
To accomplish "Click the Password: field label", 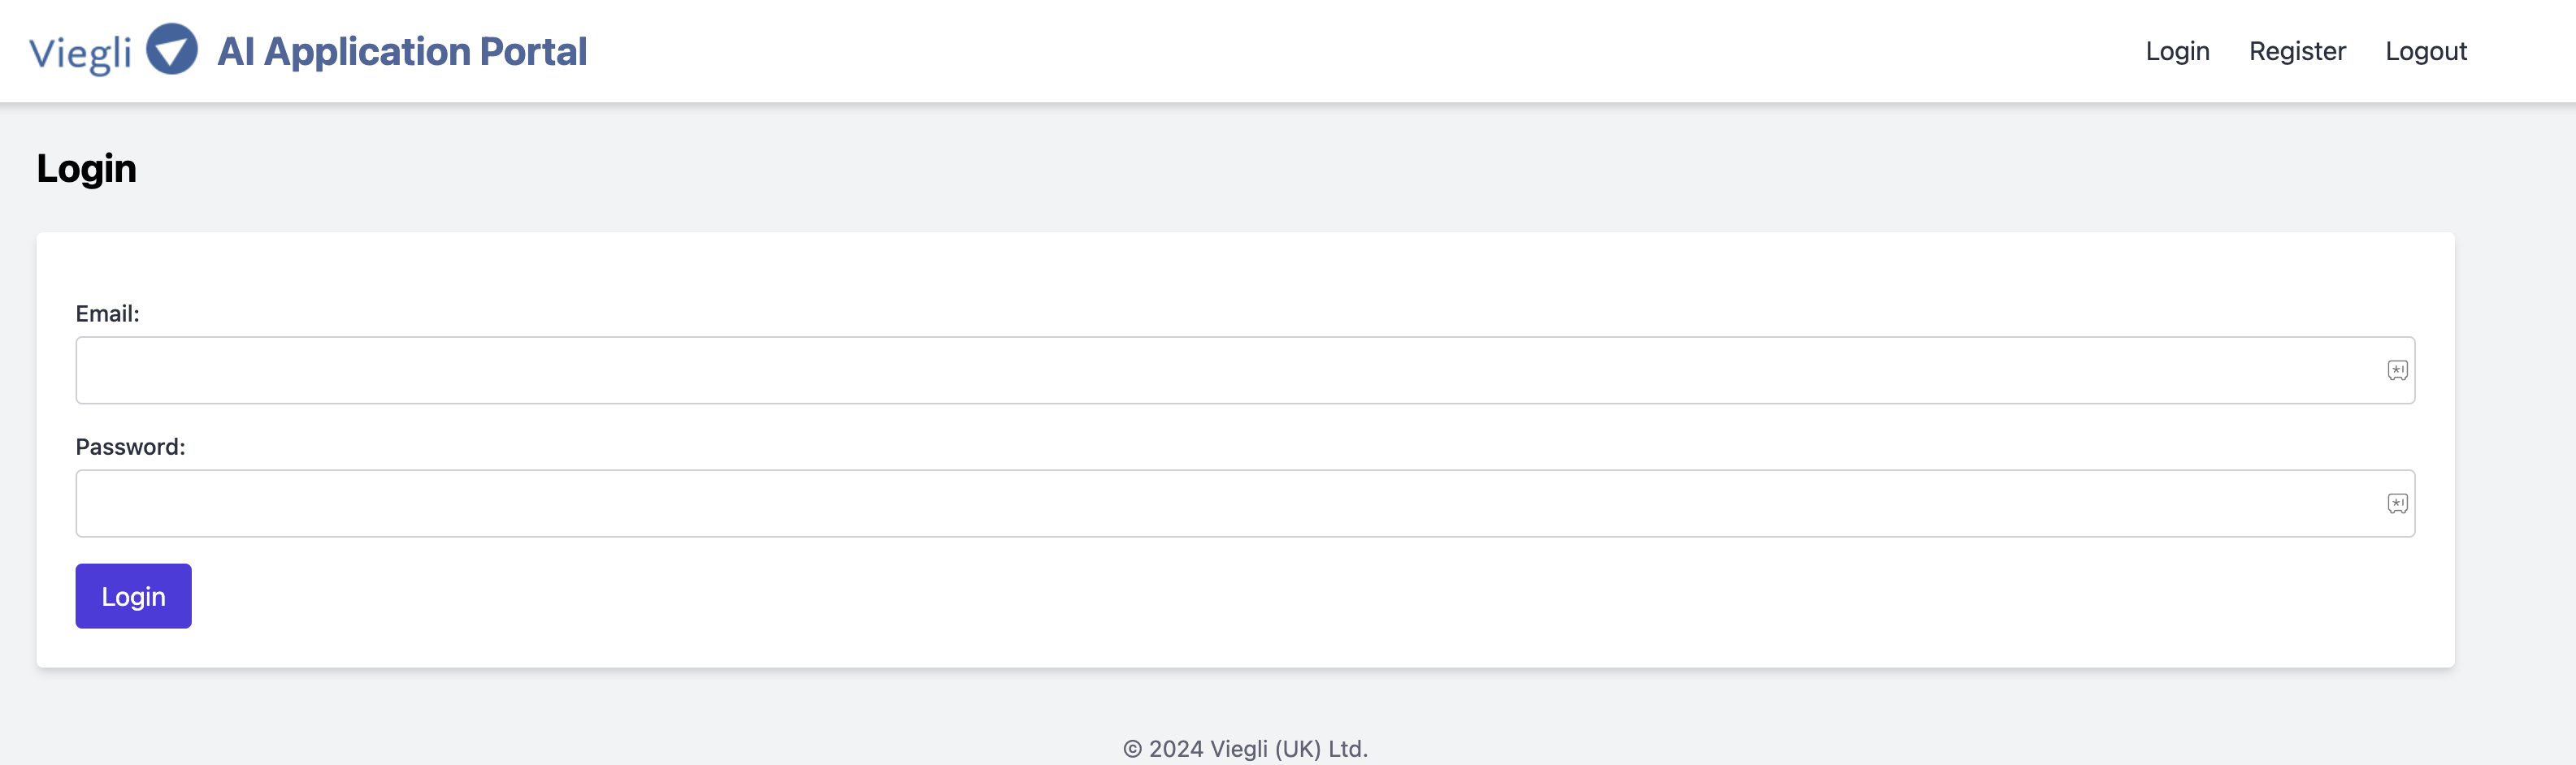I will (130, 447).
